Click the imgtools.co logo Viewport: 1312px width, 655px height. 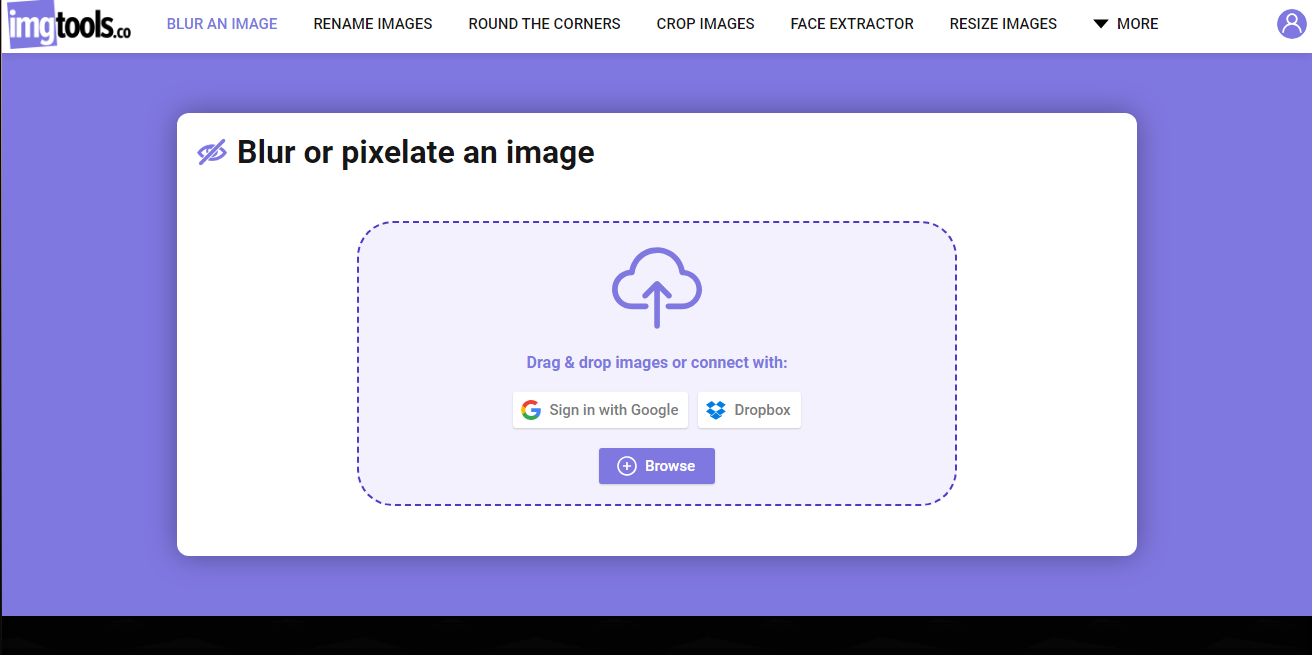[68, 24]
